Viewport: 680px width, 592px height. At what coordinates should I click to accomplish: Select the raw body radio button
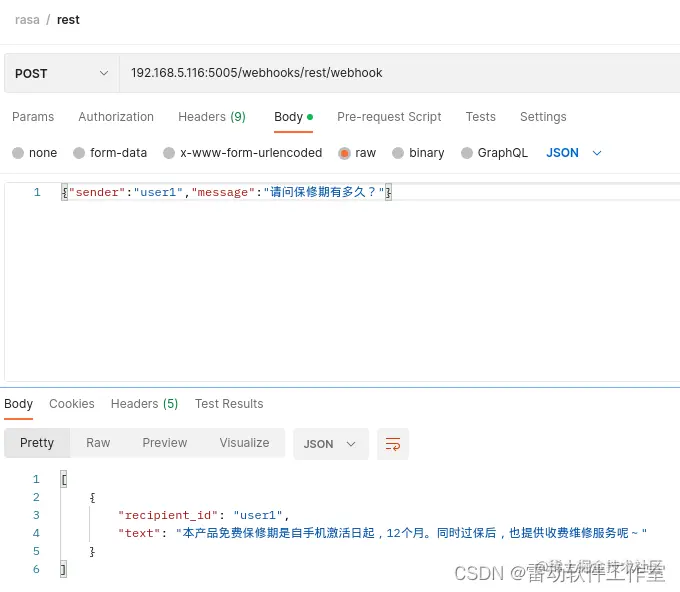click(344, 153)
